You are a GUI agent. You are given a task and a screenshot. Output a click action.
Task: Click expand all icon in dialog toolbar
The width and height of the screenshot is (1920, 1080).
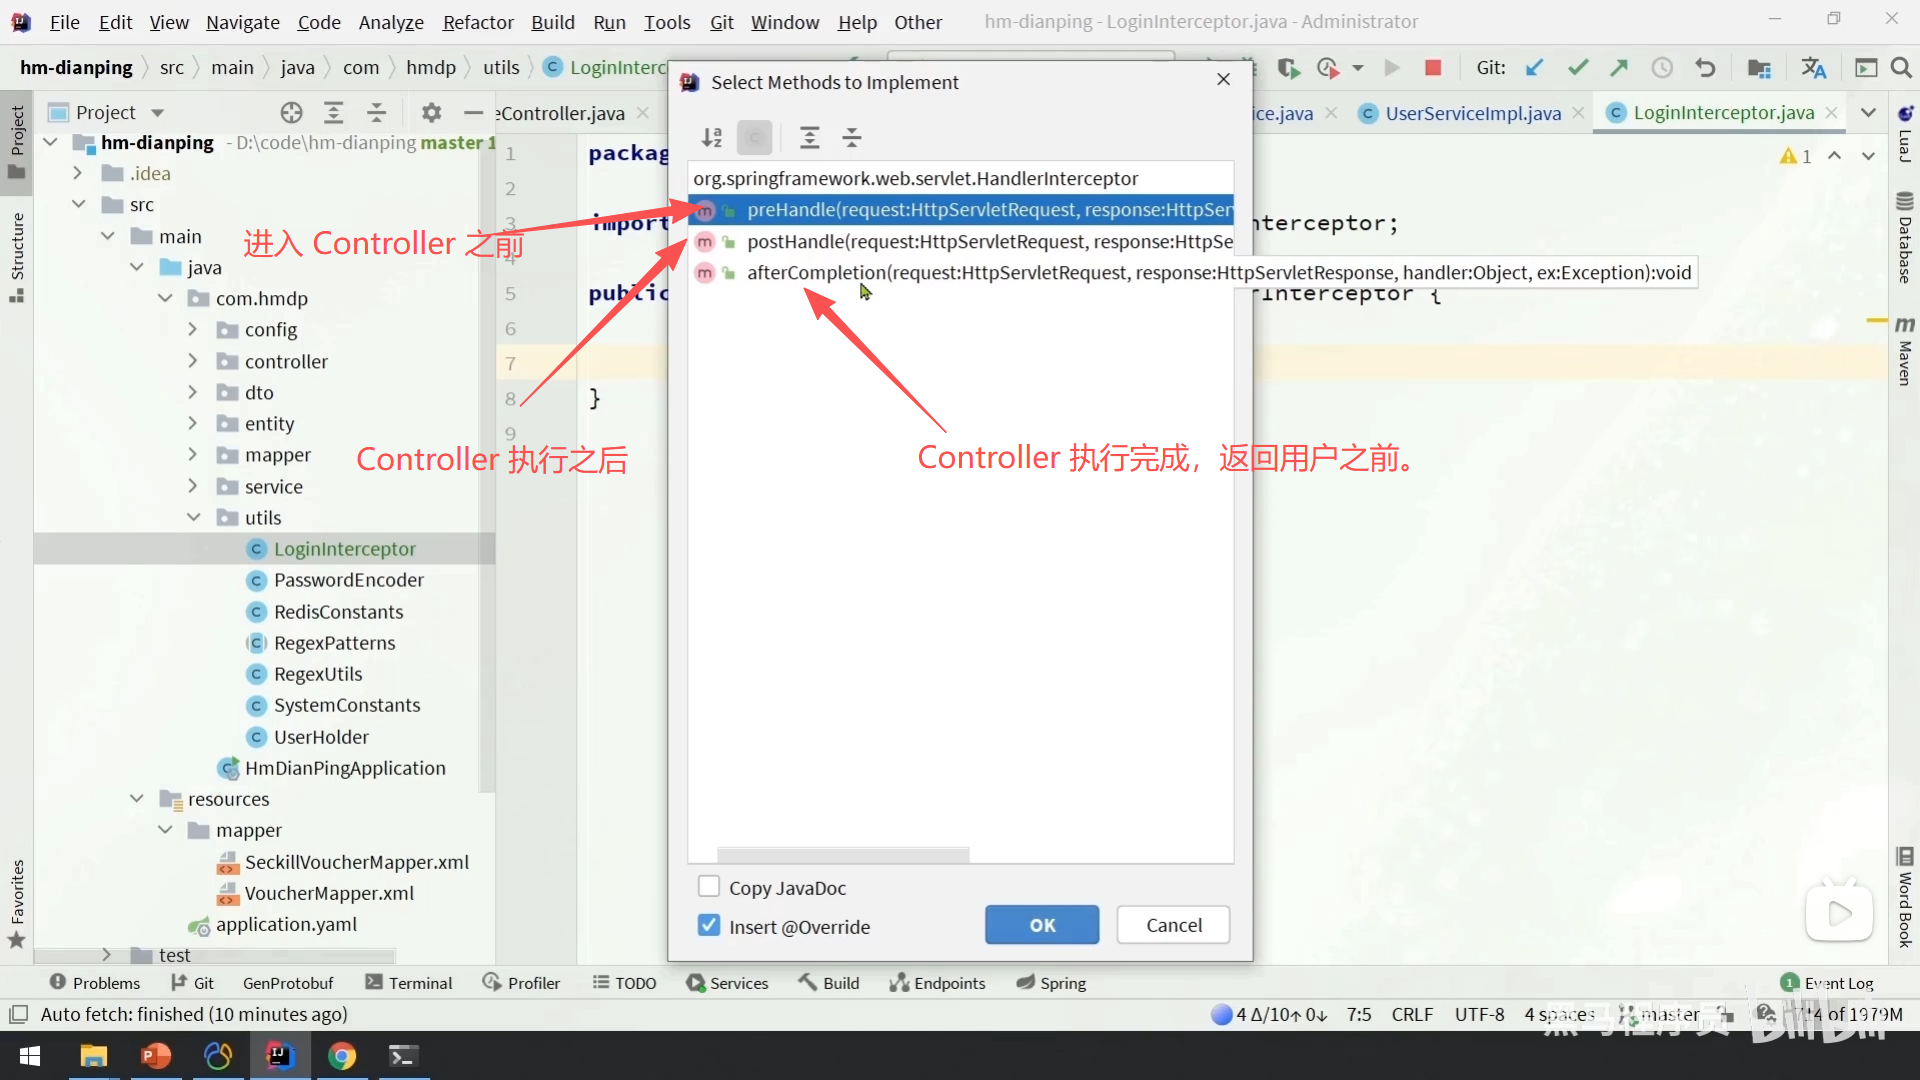(809, 137)
